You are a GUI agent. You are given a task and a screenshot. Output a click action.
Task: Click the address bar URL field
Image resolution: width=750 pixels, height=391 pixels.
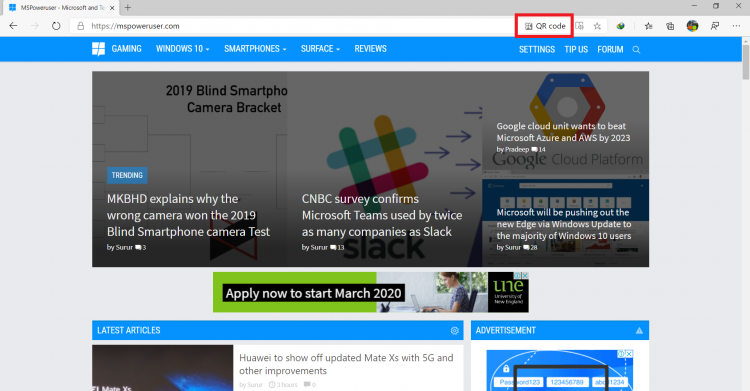(297, 26)
